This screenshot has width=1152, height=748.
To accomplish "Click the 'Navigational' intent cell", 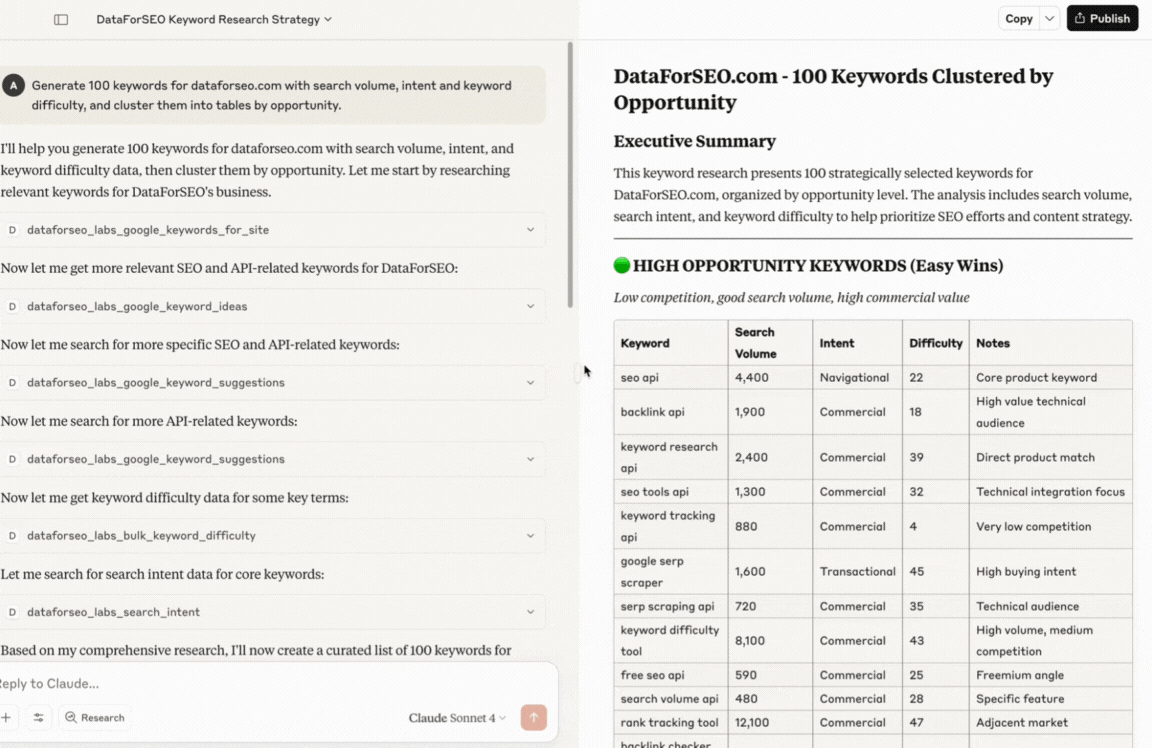I will (x=857, y=378).
